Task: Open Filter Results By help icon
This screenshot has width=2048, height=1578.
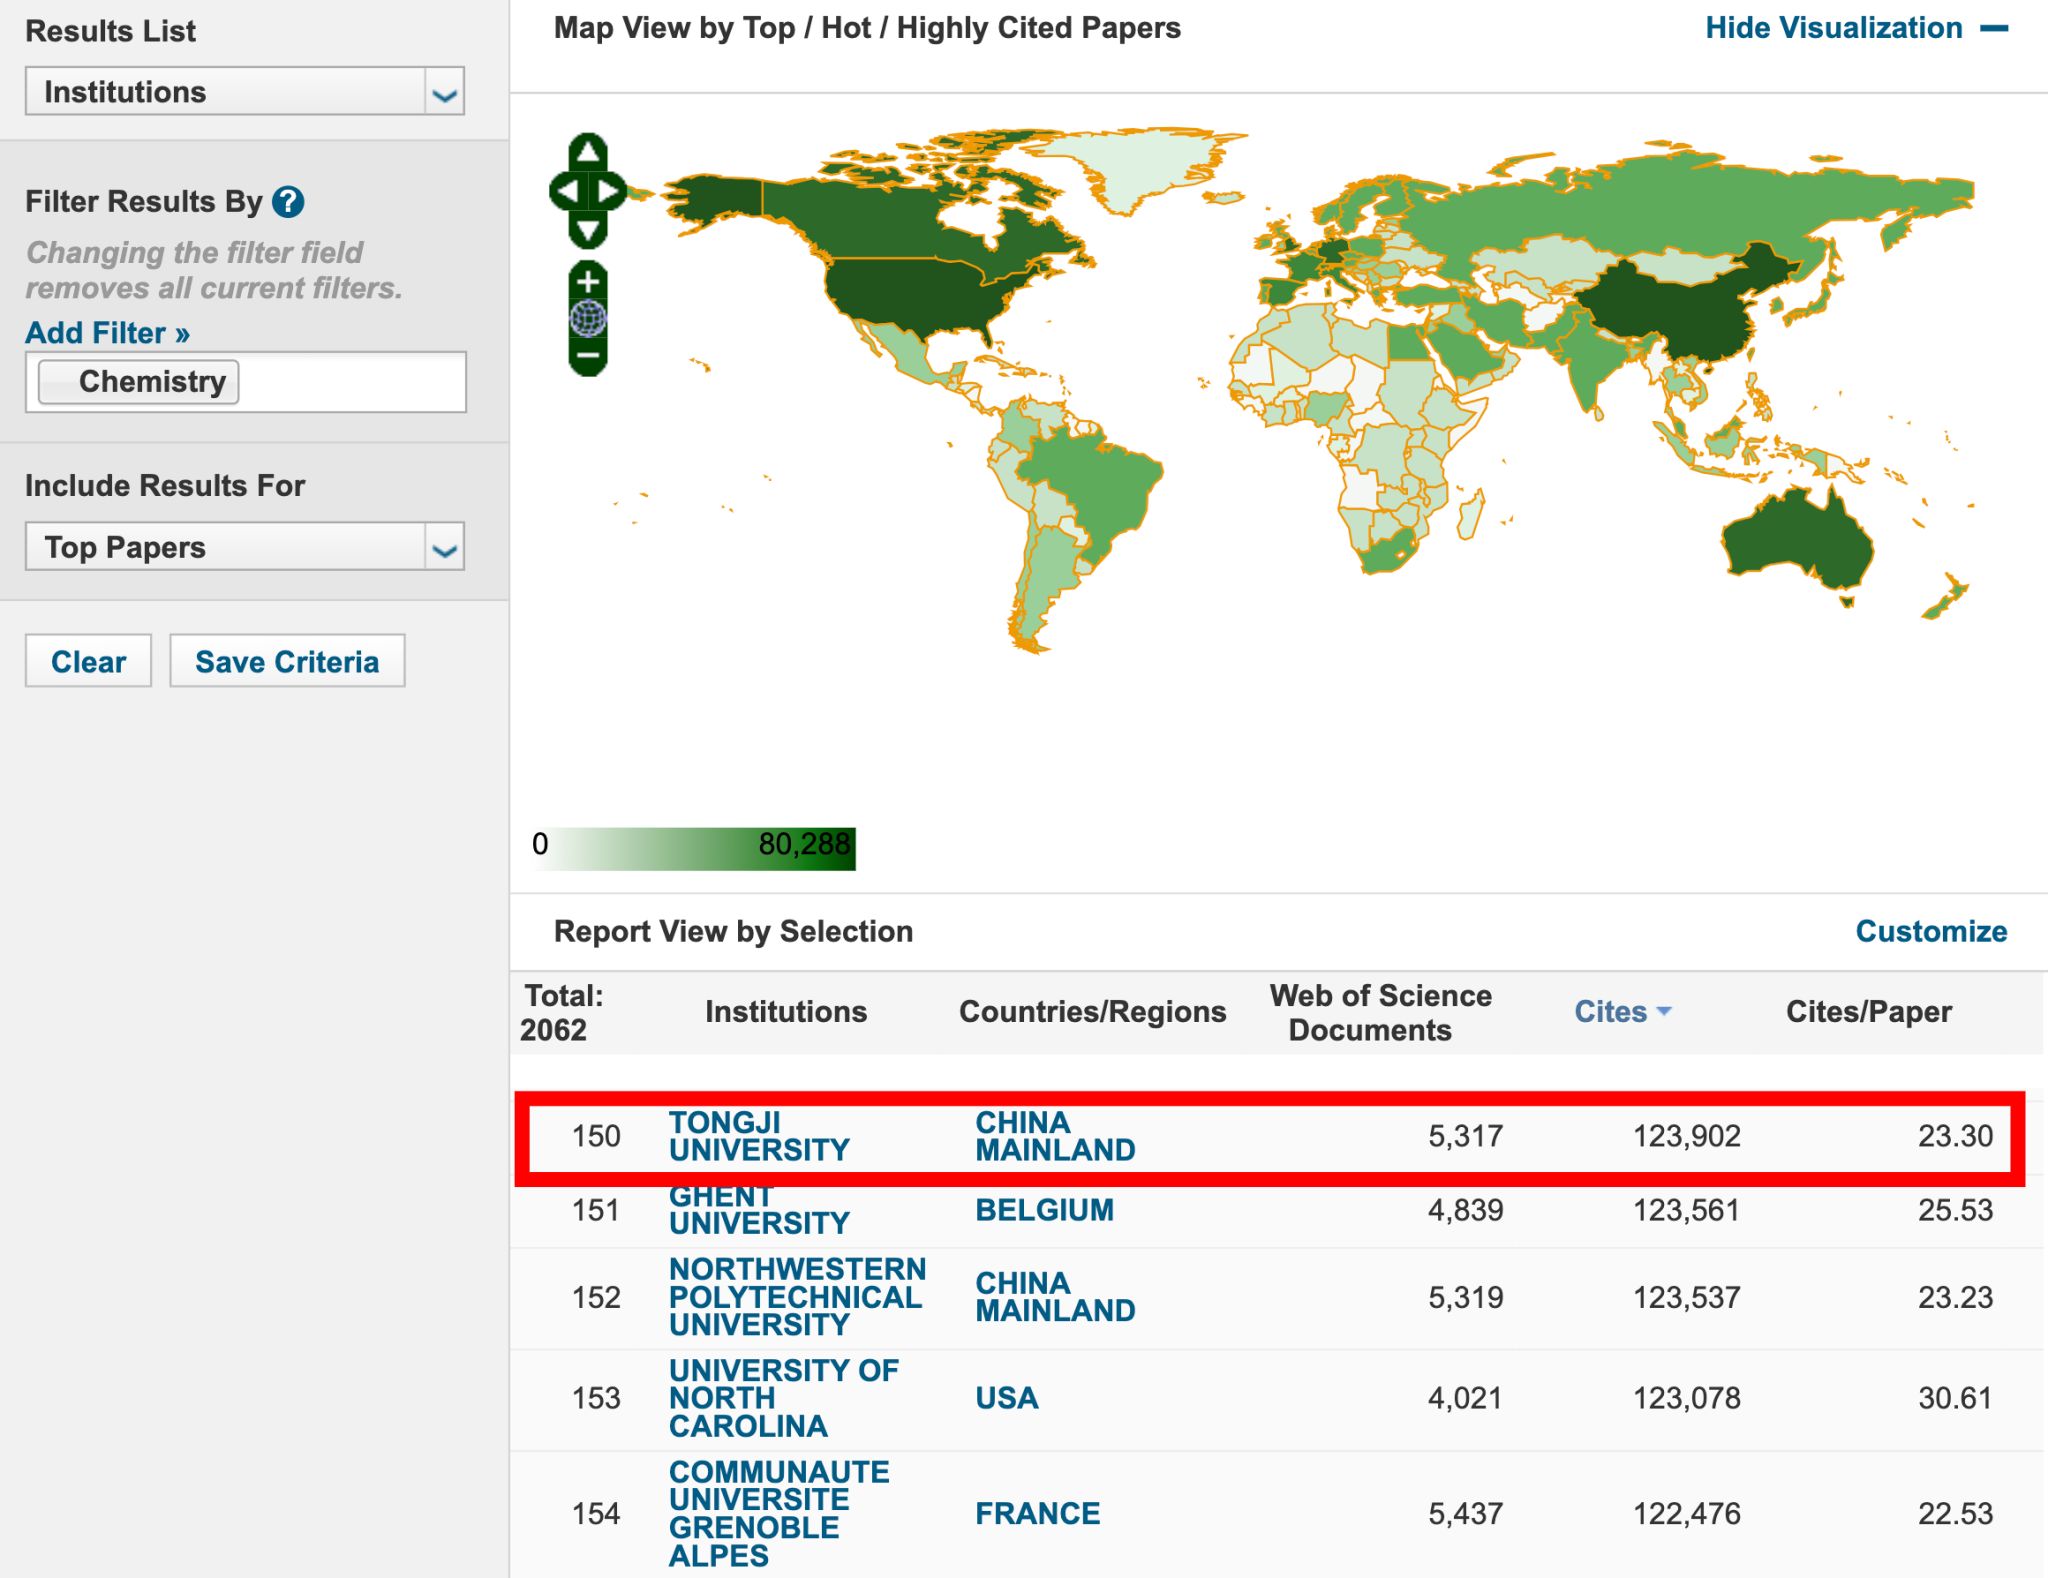Action: point(288,202)
